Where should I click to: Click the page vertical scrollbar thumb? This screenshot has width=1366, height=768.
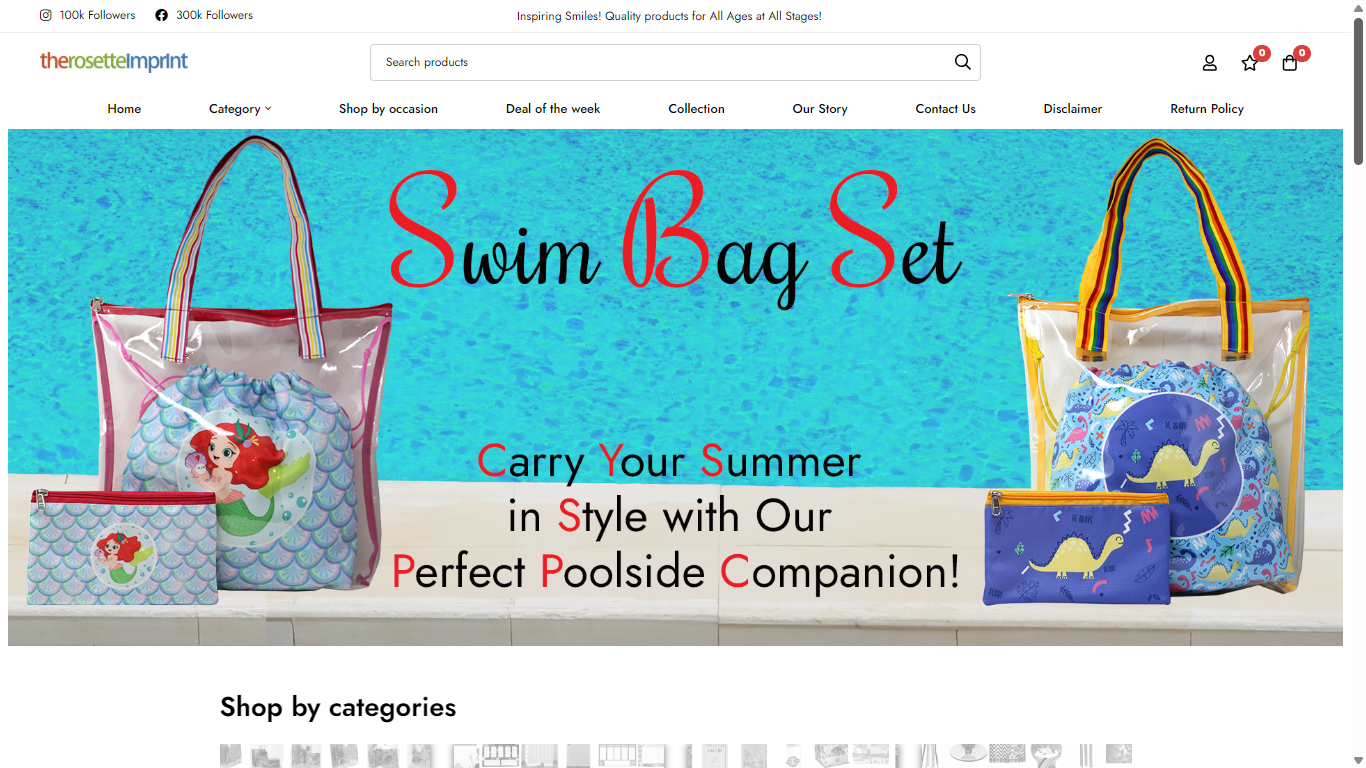point(1358,91)
